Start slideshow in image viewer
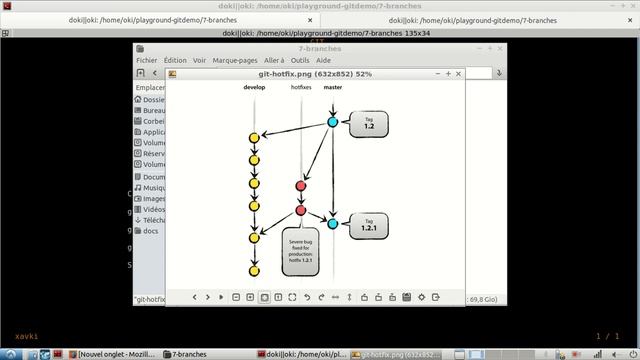Screen dimensions: 640x360 (x=221, y=297)
